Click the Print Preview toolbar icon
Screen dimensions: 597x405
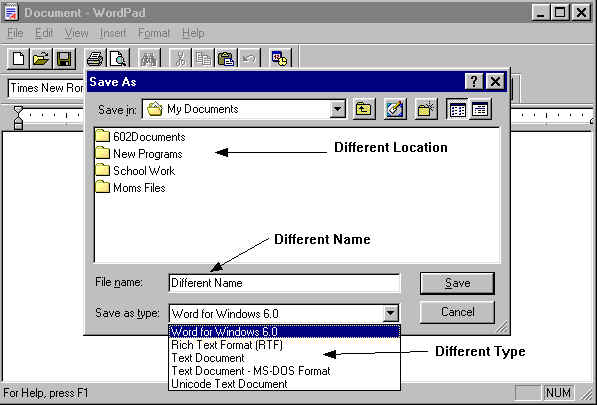point(118,59)
